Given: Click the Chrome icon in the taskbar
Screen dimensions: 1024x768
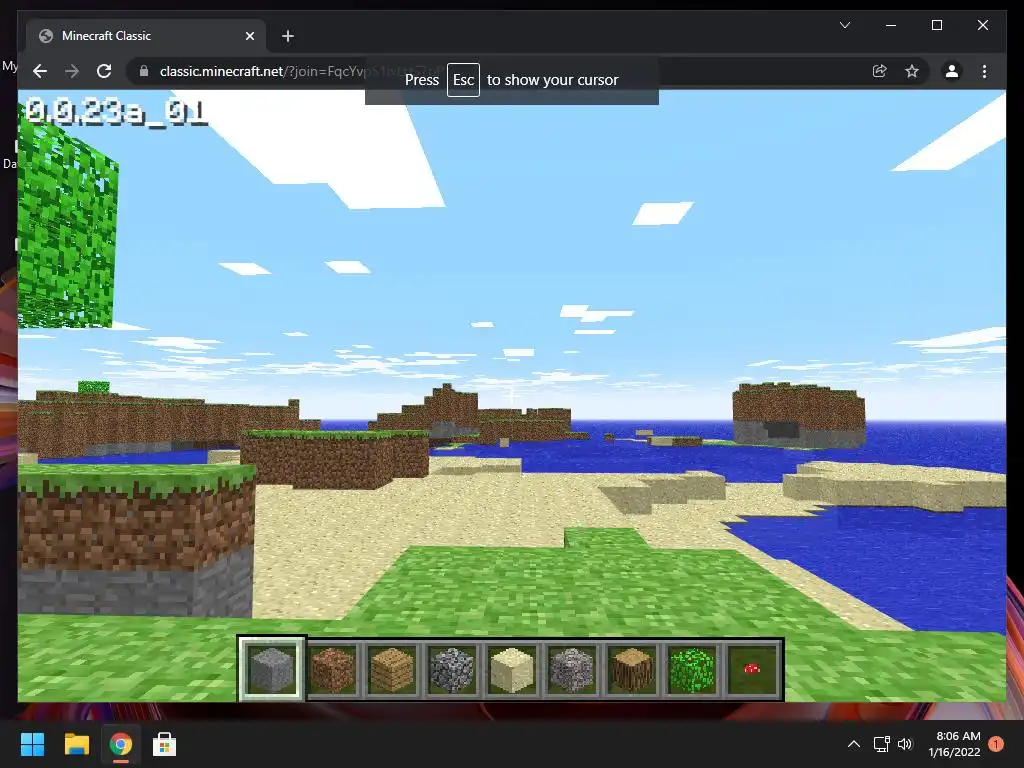Looking at the screenshot, I should pyautogui.click(x=120, y=744).
